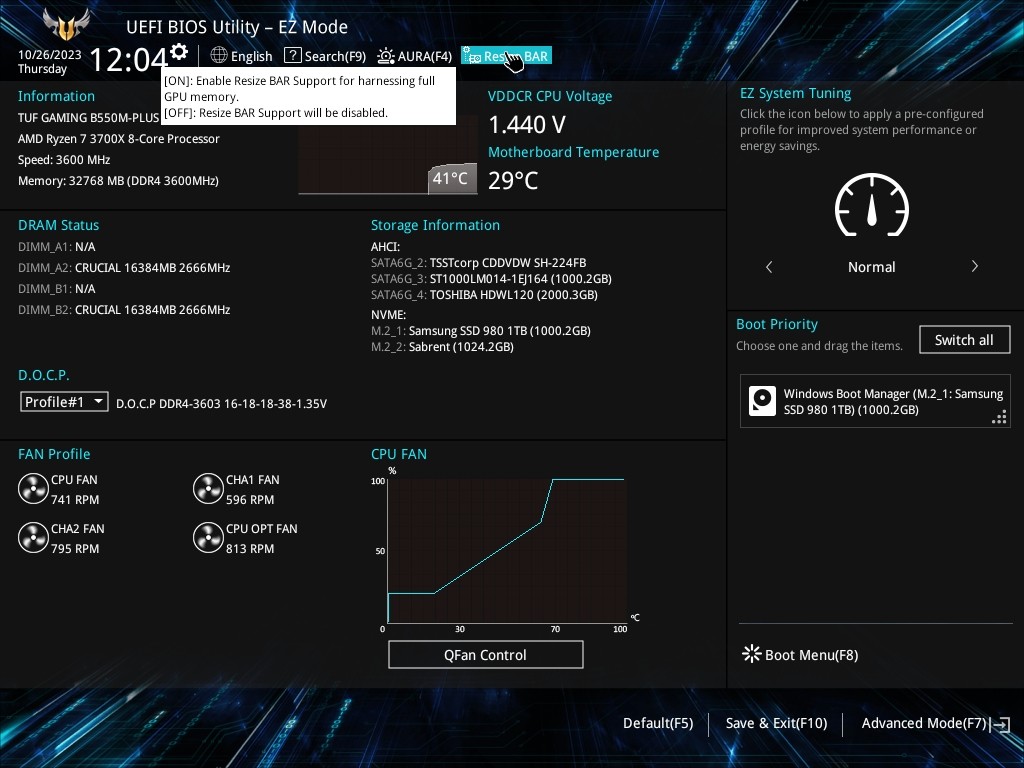Click the globe language icon
The width and height of the screenshot is (1024, 768).
(x=219, y=56)
